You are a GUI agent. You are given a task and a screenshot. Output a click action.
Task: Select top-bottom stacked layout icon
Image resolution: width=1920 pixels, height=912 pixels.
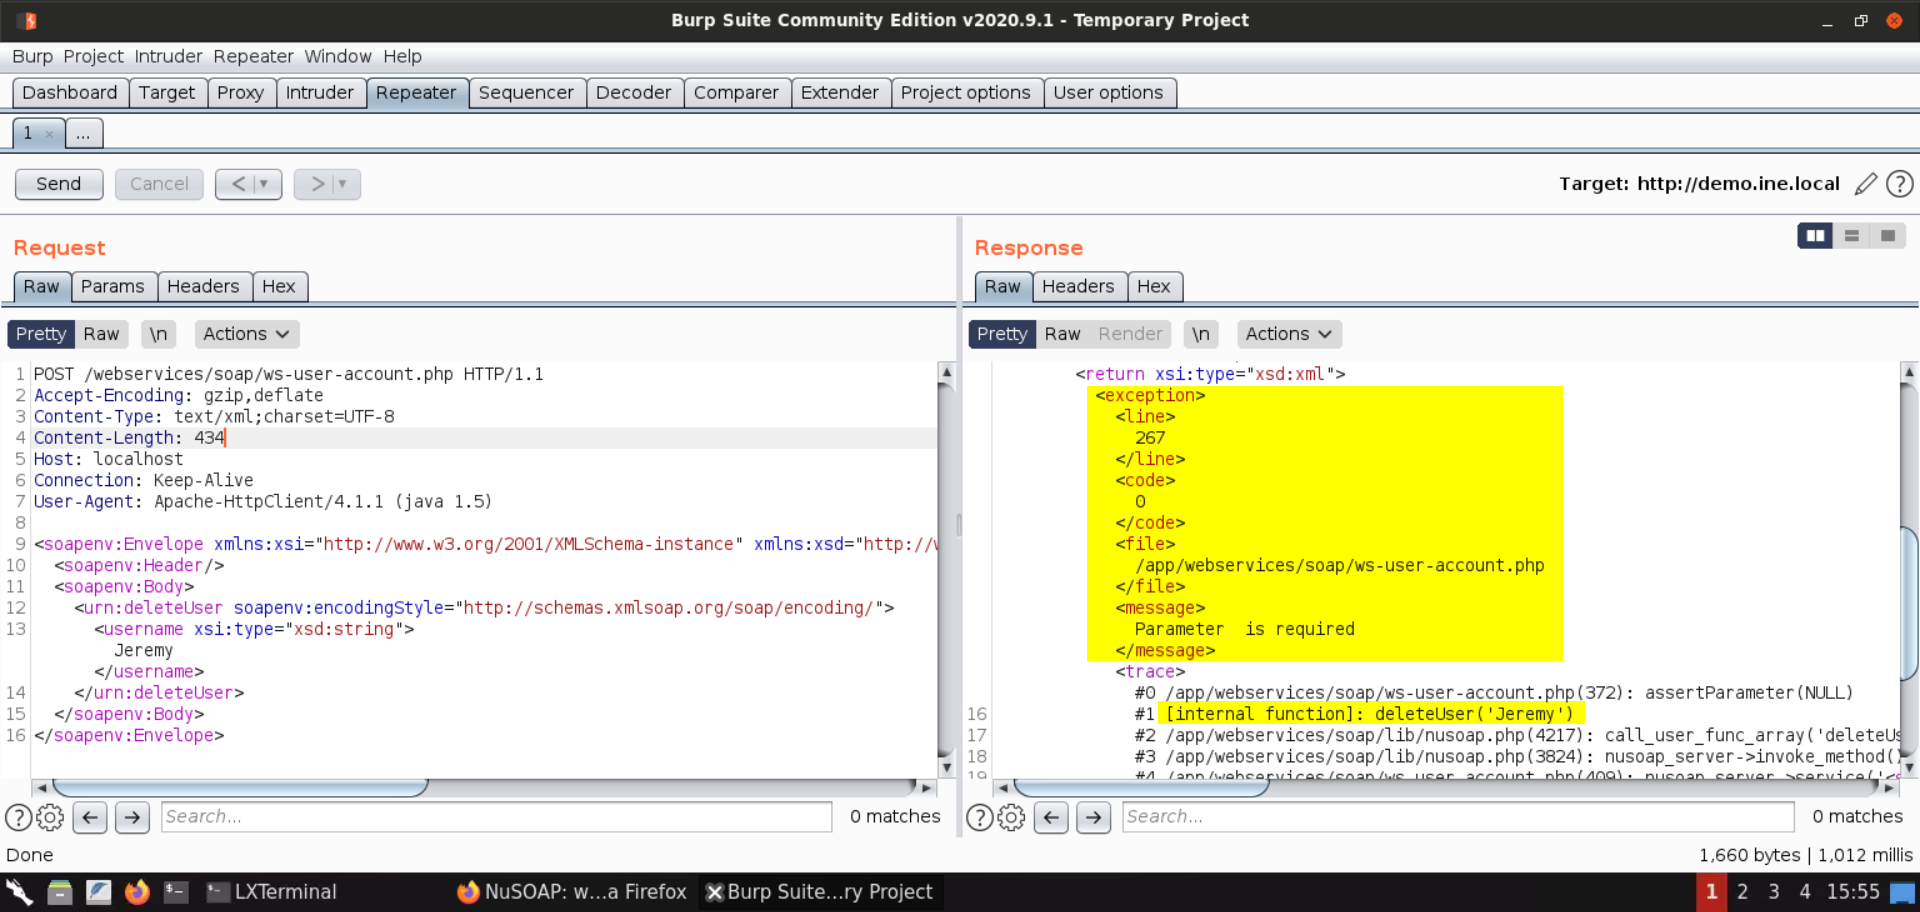pos(1851,236)
